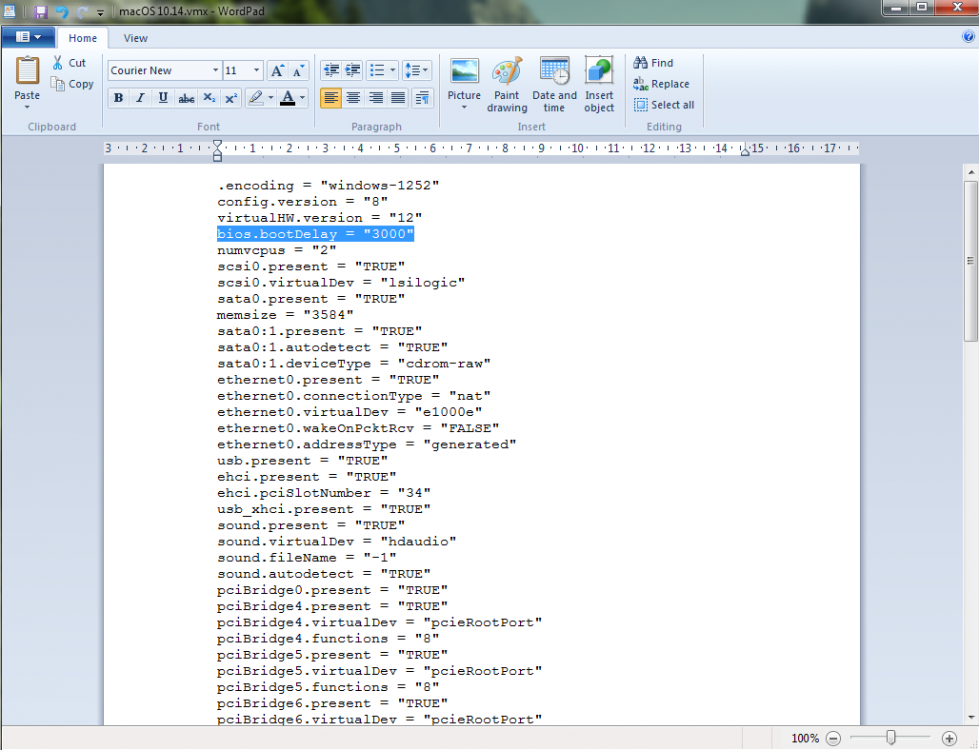Image resolution: width=979 pixels, height=750 pixels.
Task: Open the highlight color dropdown arrow
Action: [x=270, y=98]
